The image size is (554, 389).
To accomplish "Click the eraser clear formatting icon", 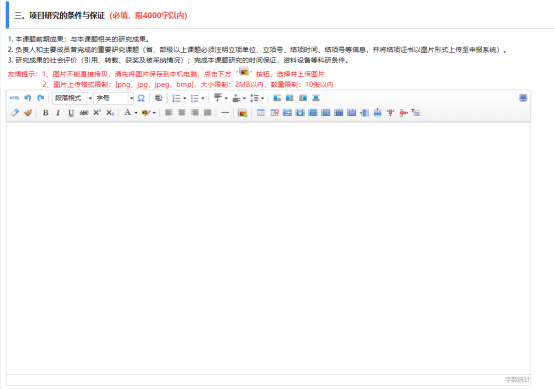I will coord(14,113).
